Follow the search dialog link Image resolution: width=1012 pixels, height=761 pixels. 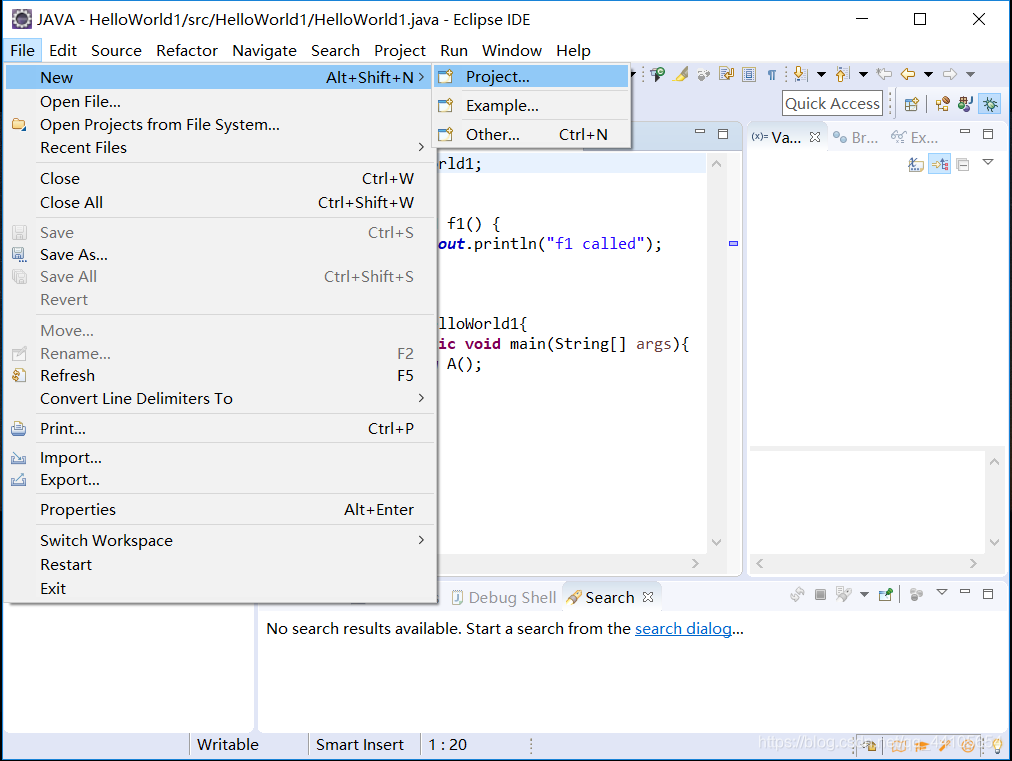(x=683, y=629)
